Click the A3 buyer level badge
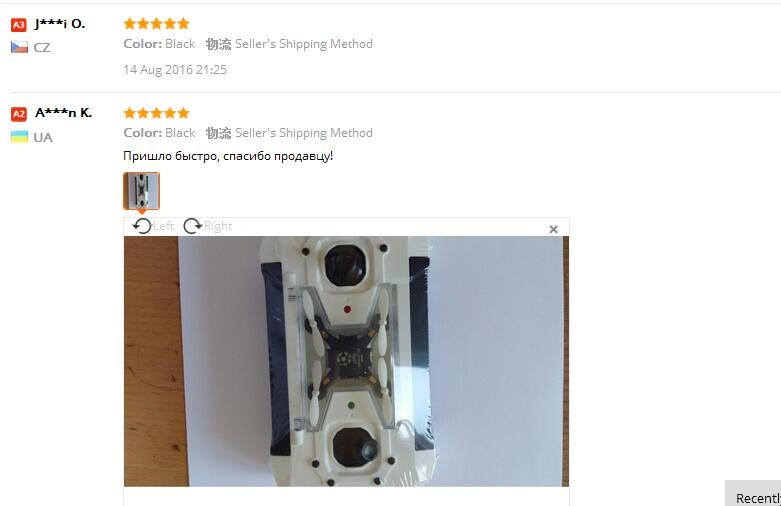Viewport: 781px width, 506px height. [18, 24]
